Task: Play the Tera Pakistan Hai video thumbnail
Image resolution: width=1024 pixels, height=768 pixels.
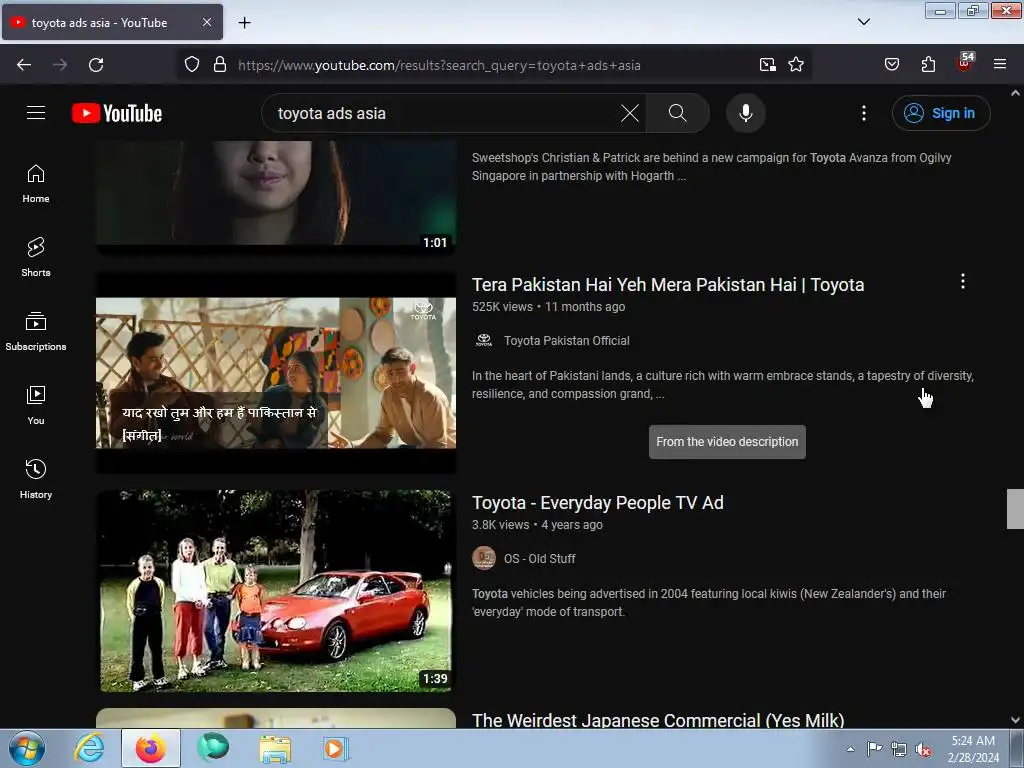Action: (x=276, y=372)
